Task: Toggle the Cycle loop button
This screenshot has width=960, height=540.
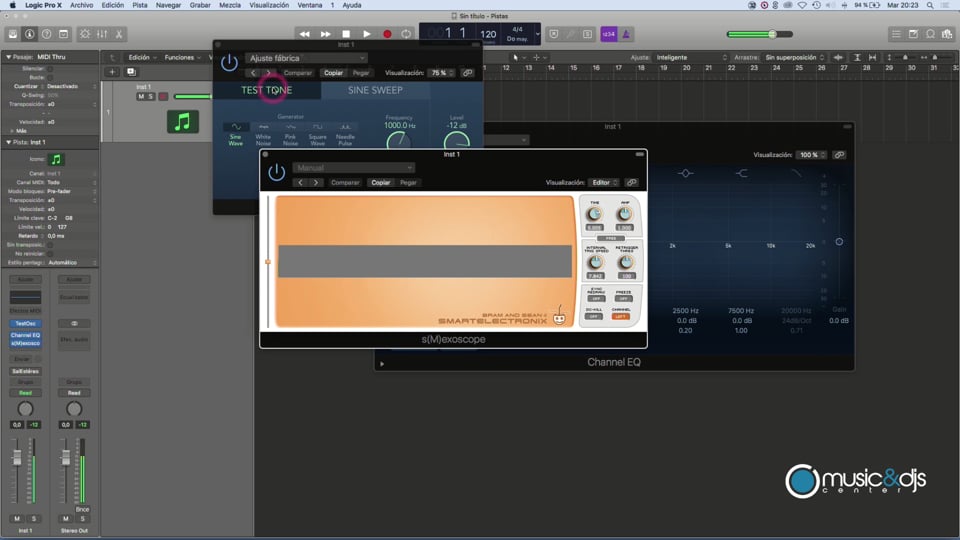Action: (406, 34)
